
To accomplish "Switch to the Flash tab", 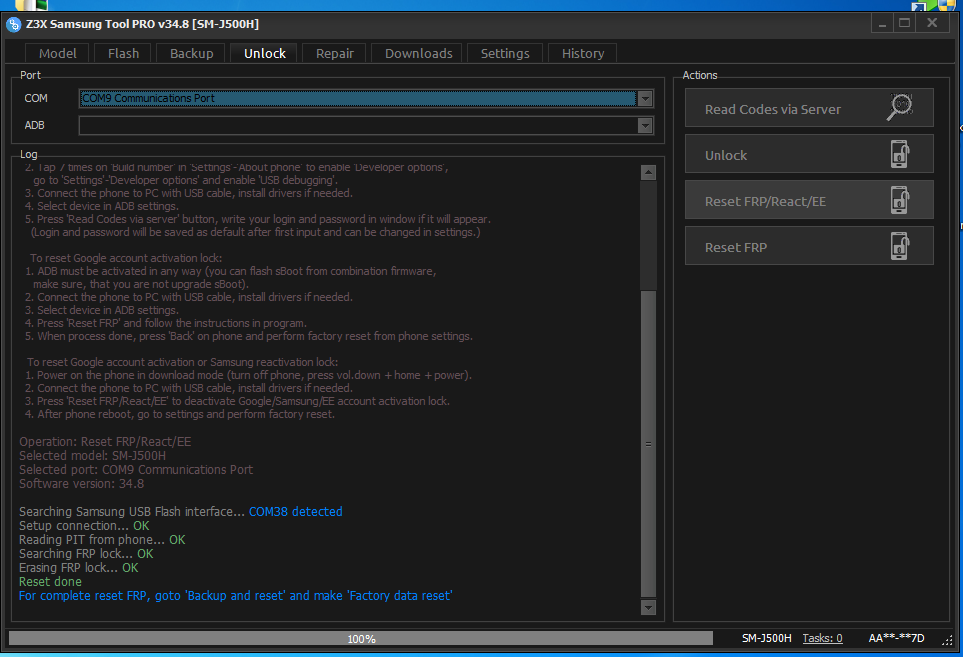I will point(123,53).
